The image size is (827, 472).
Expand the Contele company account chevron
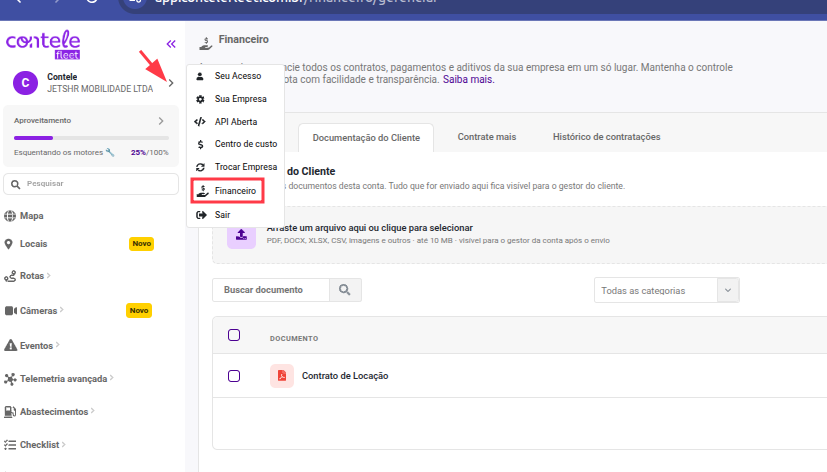click(x=171, y=83)
